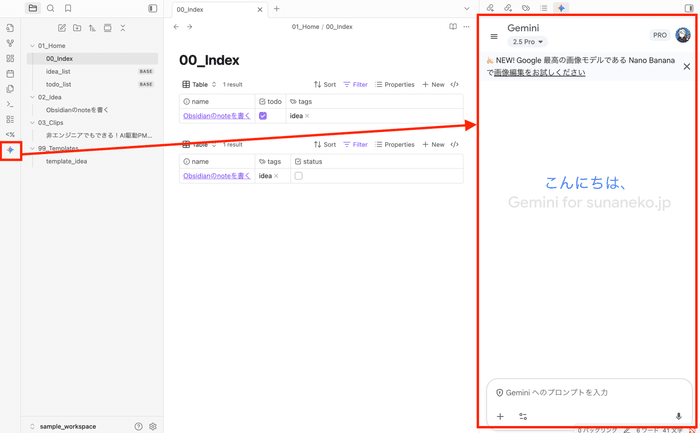Collapse the right sidebar panel icon
Image resolution: width=700 pixels, height=433 pixels.
[x=689, y=8]
